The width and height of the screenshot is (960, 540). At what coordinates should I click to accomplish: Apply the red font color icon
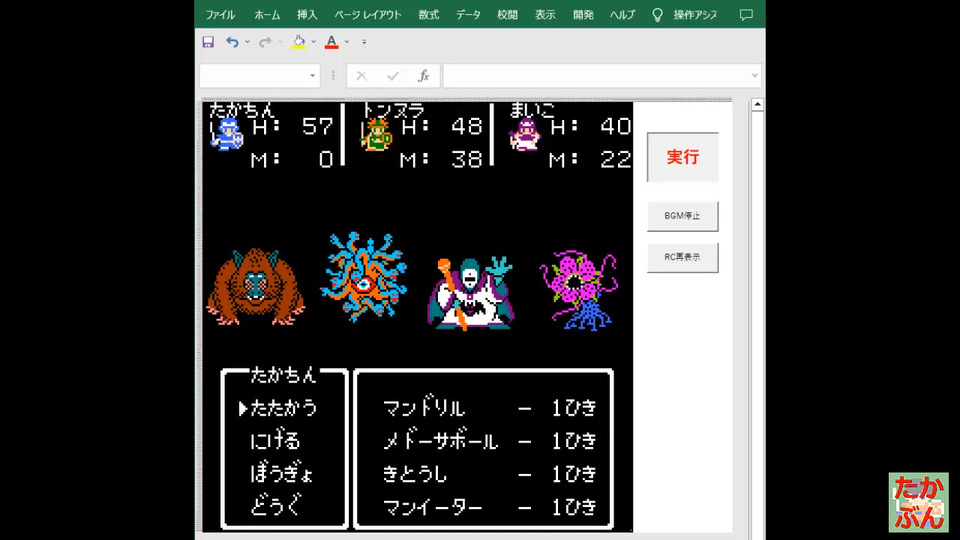coord(331,42)
